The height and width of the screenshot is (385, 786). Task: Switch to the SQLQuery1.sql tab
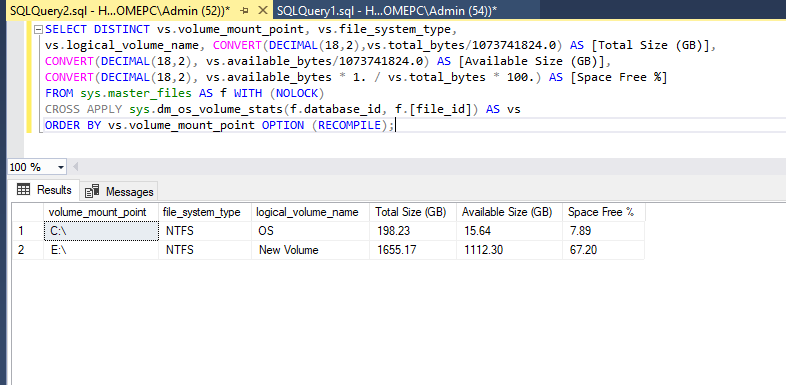click(386, 11)
